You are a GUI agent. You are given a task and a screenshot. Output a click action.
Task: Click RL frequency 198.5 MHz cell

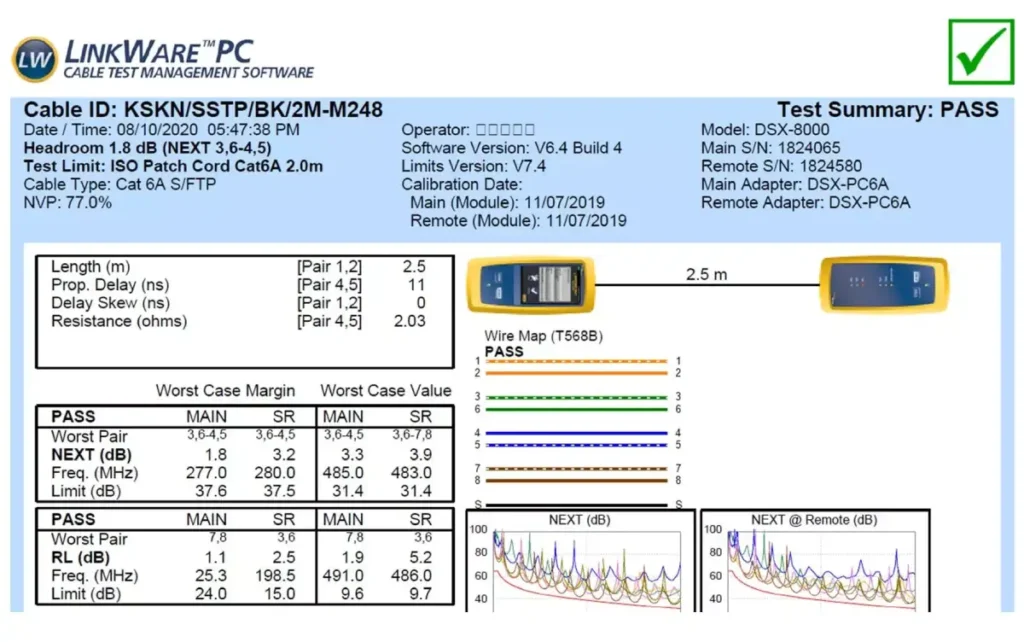click(x=275, y=576)
